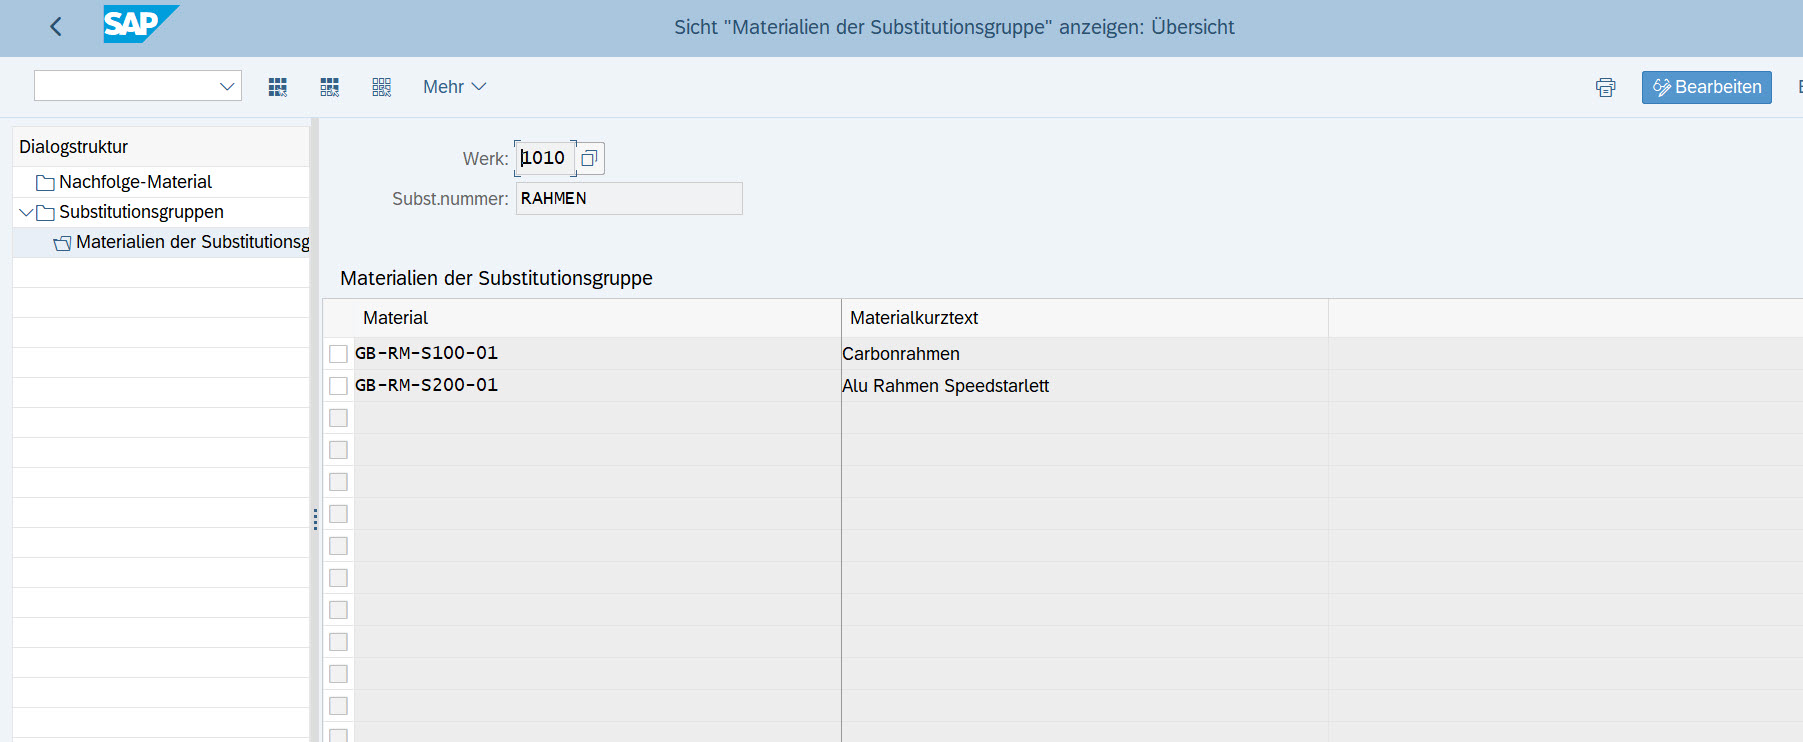Click the vertical panel splitter handle
Image resolution: width=1803 pixels, height=742 pixels.
pos(315,519)
